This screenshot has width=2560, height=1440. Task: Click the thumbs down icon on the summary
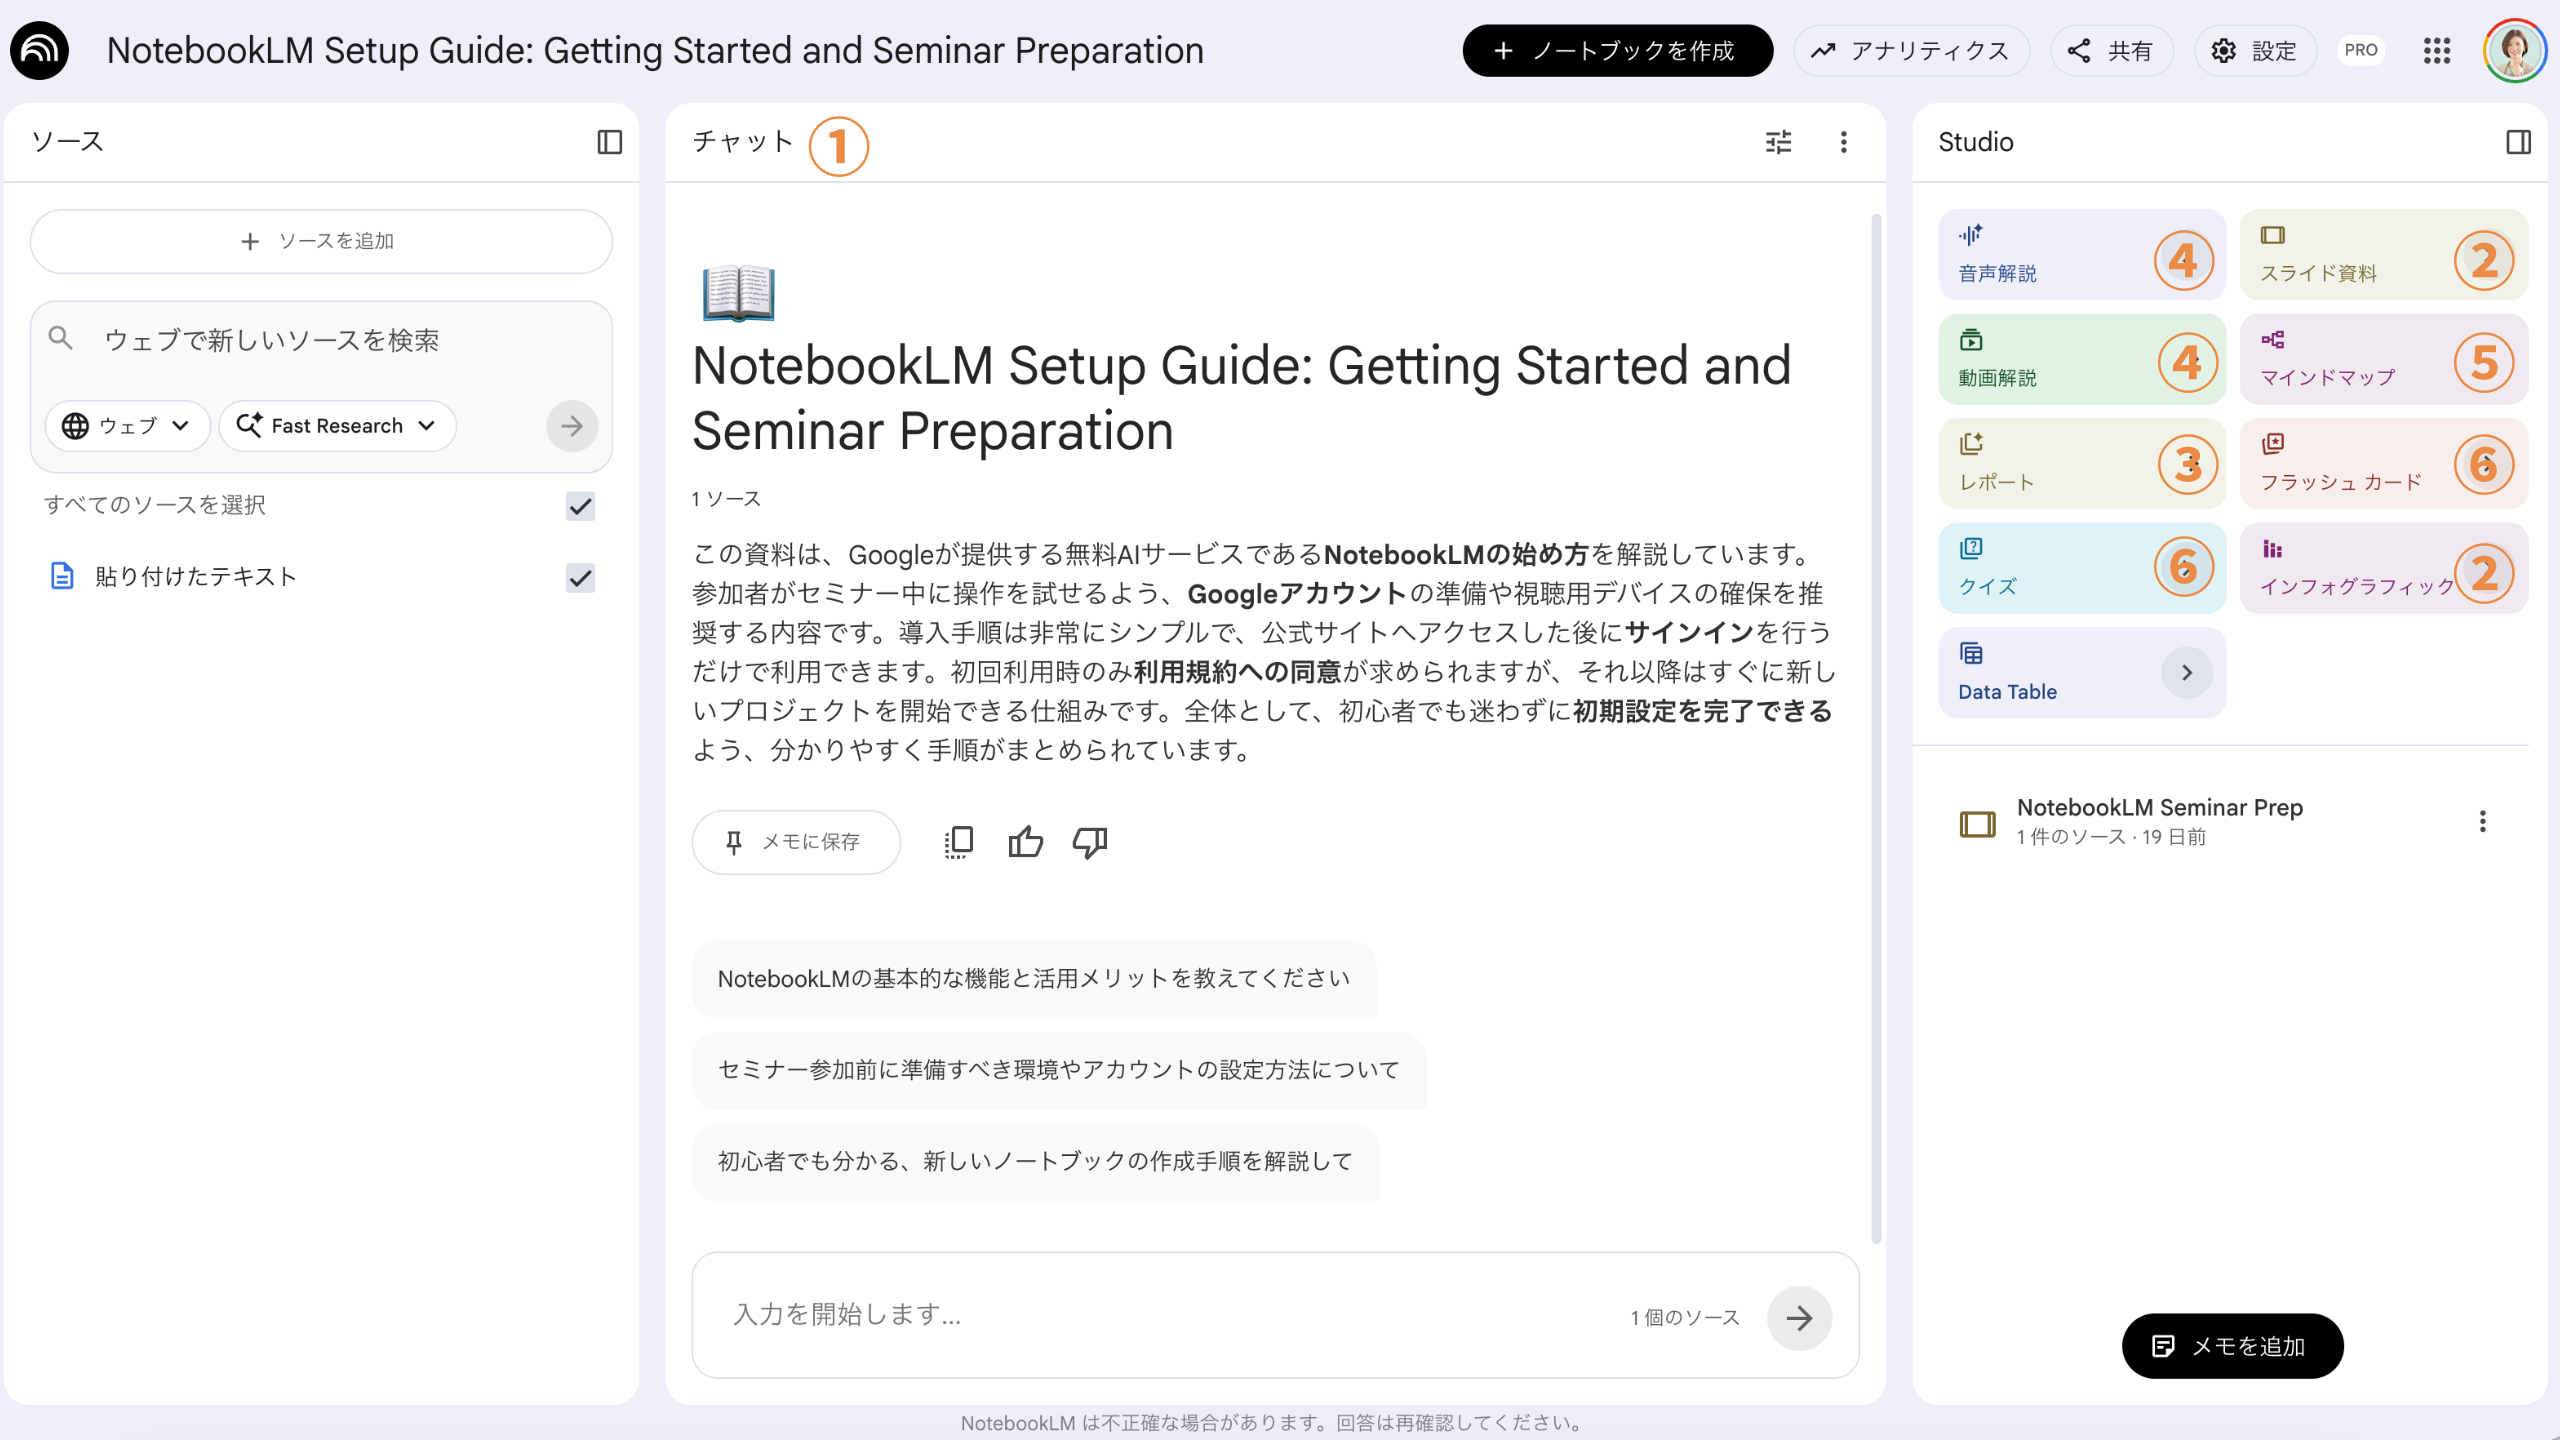(x=1089, y=842)
